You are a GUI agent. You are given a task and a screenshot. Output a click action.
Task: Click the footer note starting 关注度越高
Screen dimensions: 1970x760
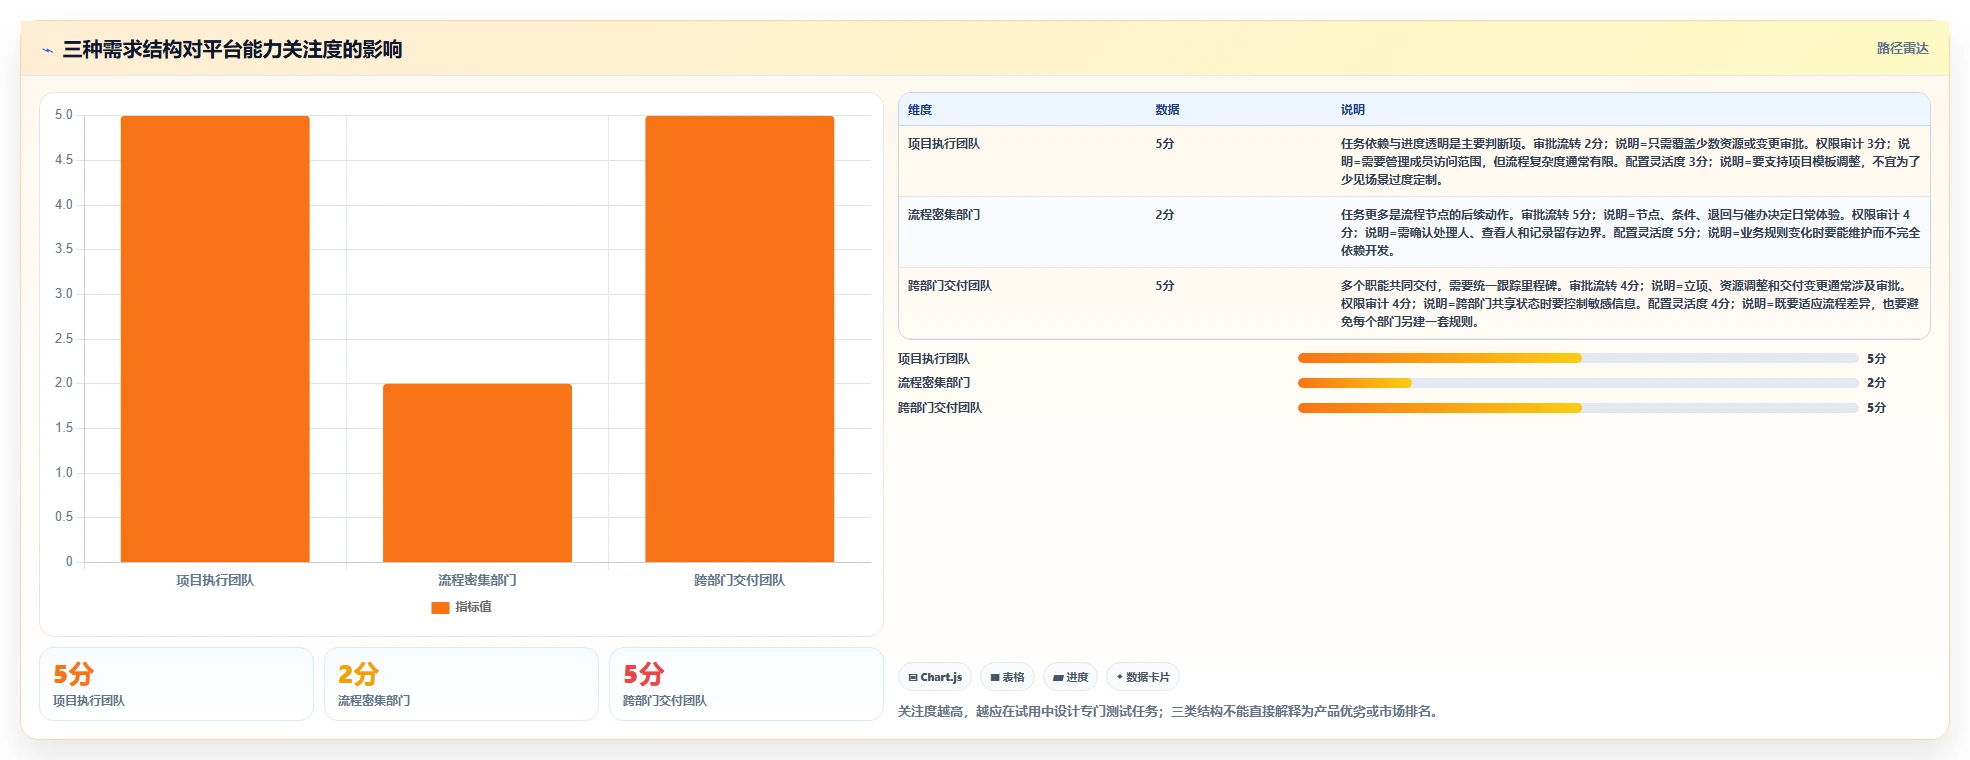[1170, 712]
